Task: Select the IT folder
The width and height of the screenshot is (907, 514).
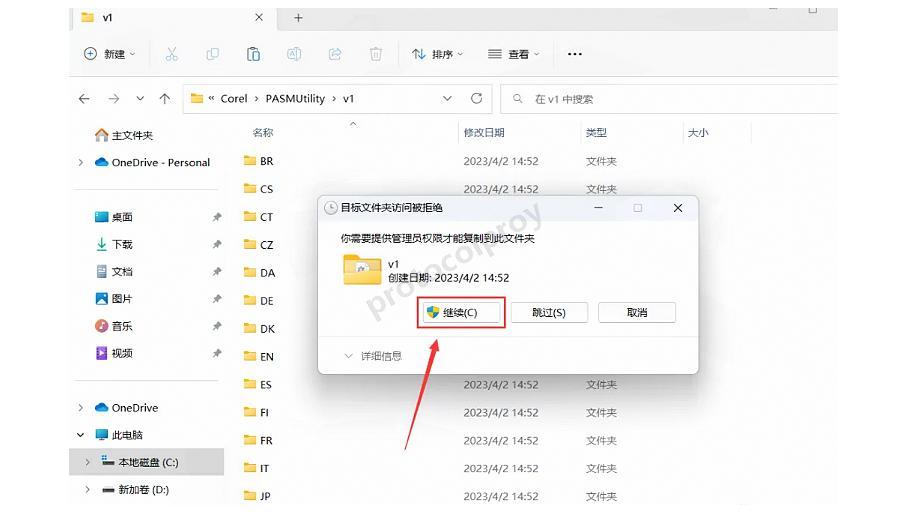Action: [x=256, y=468]
